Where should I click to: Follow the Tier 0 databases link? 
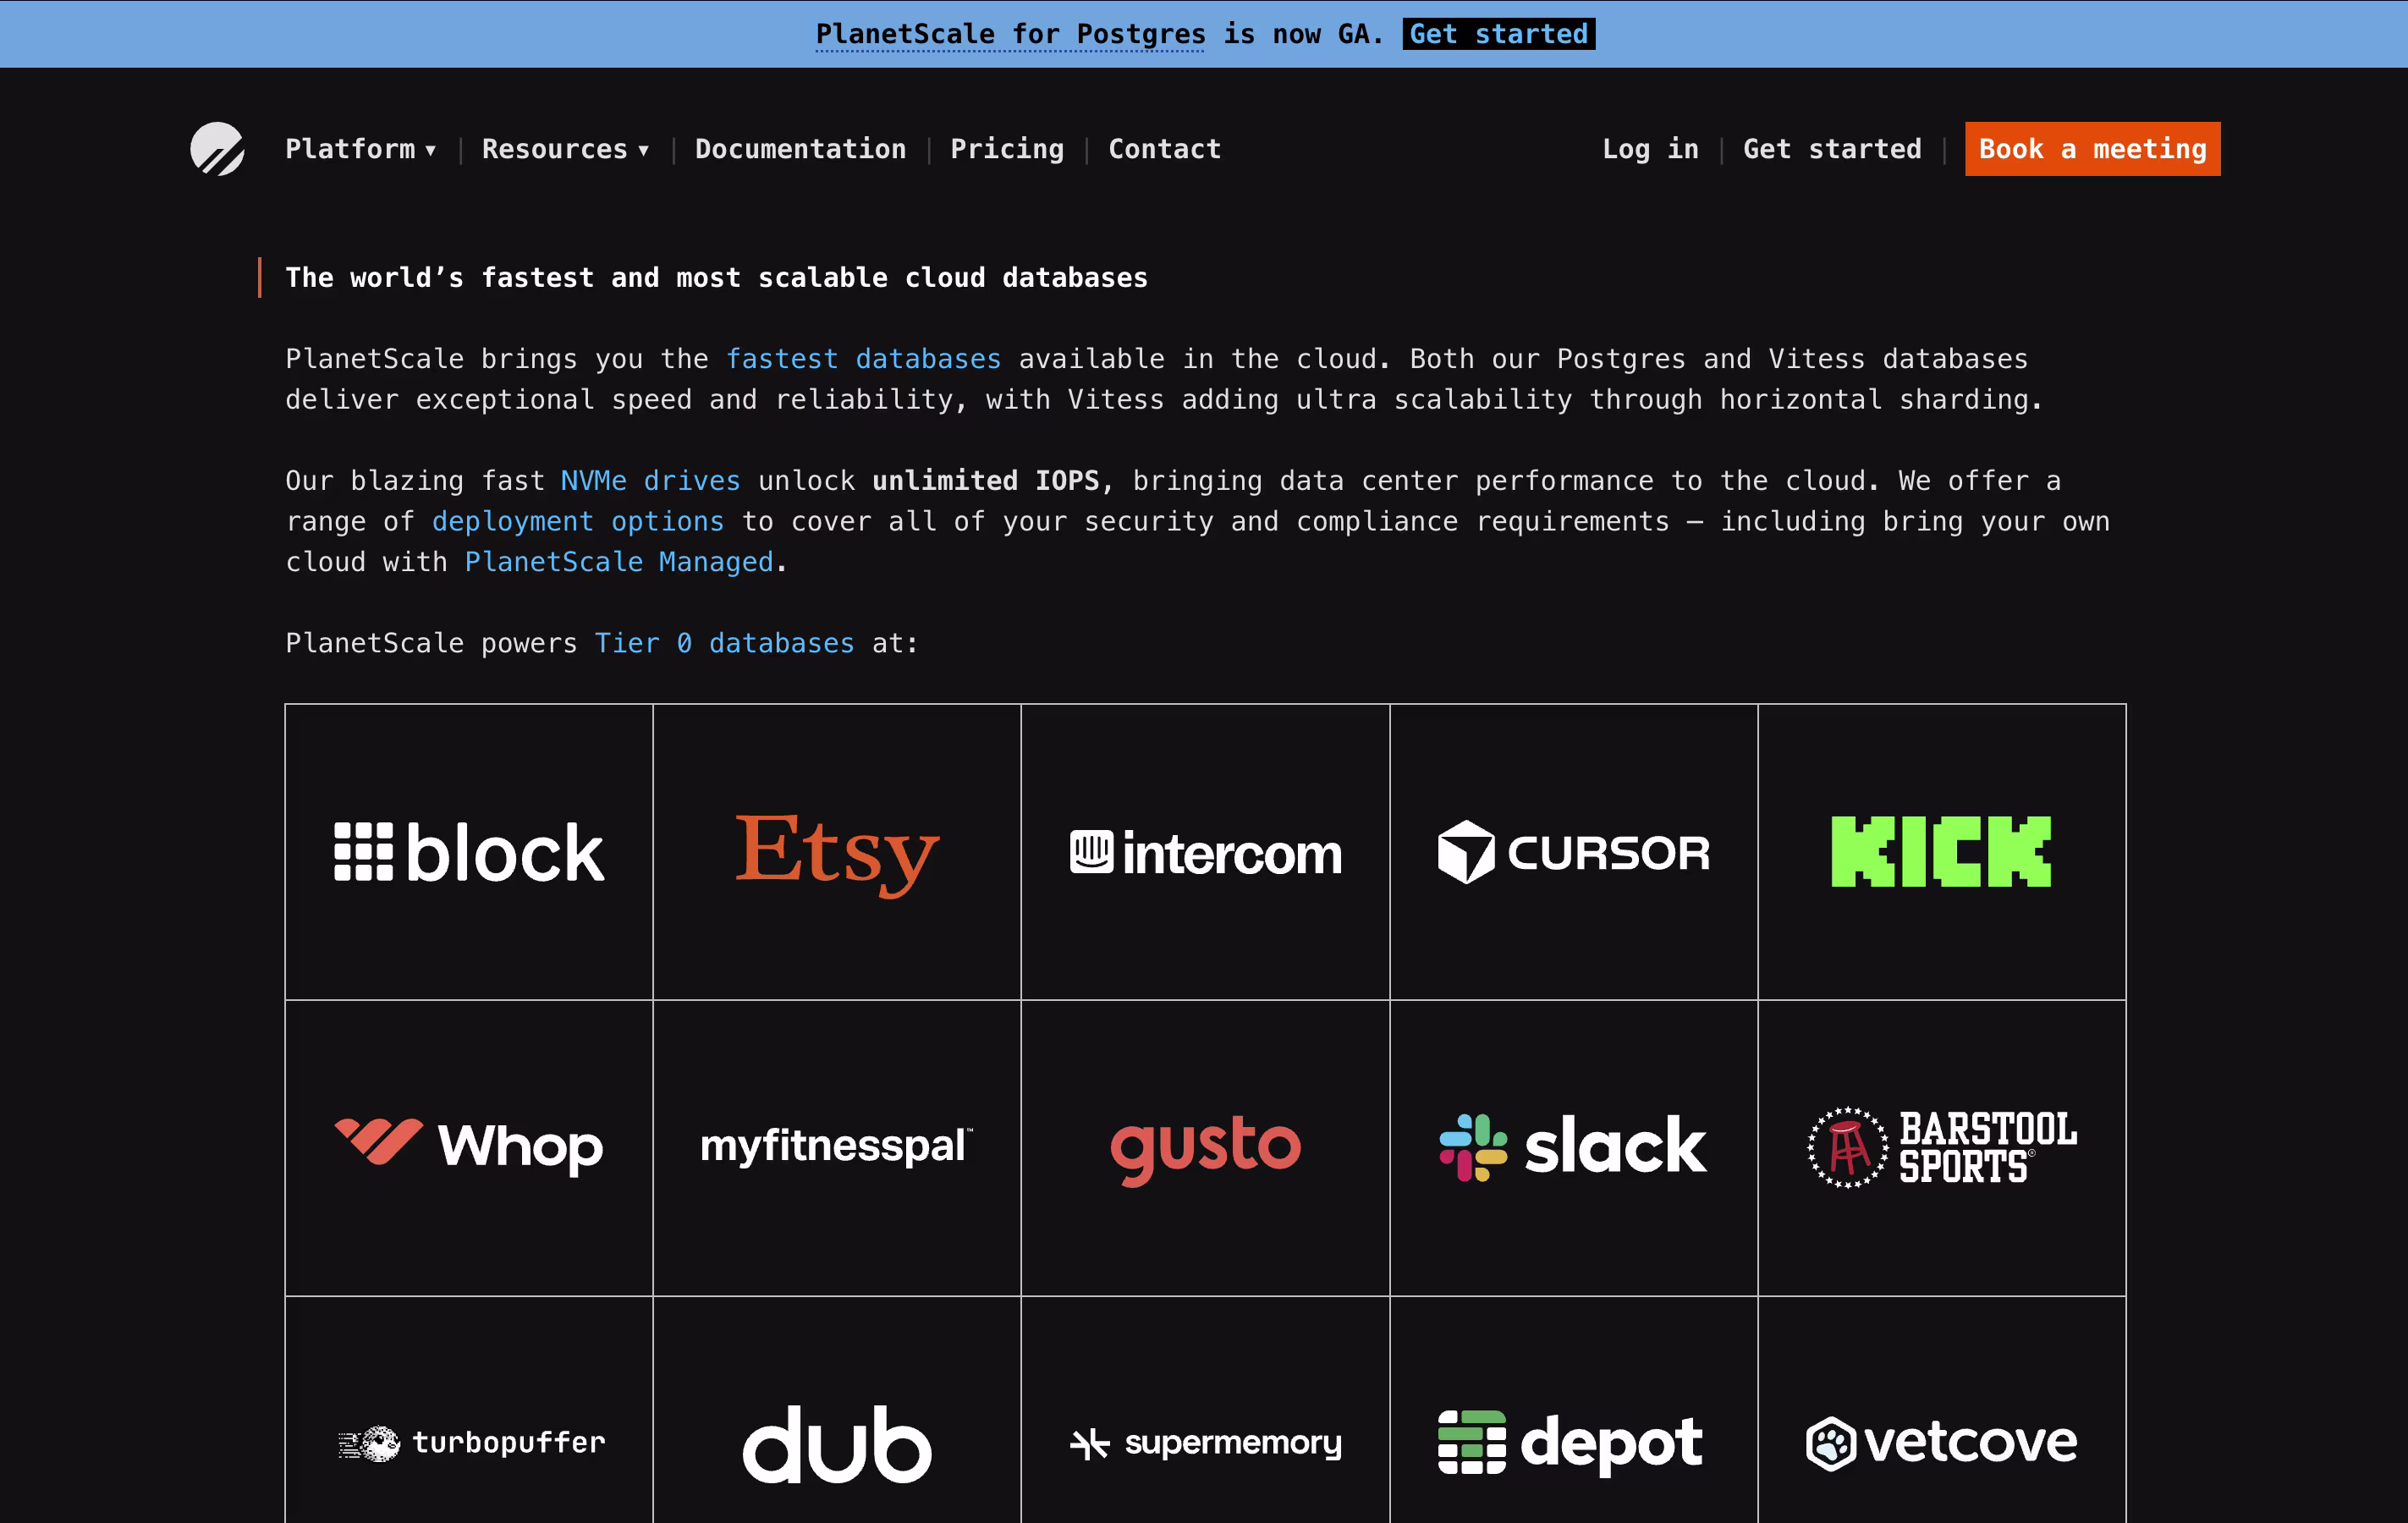(x=725, y=643)
